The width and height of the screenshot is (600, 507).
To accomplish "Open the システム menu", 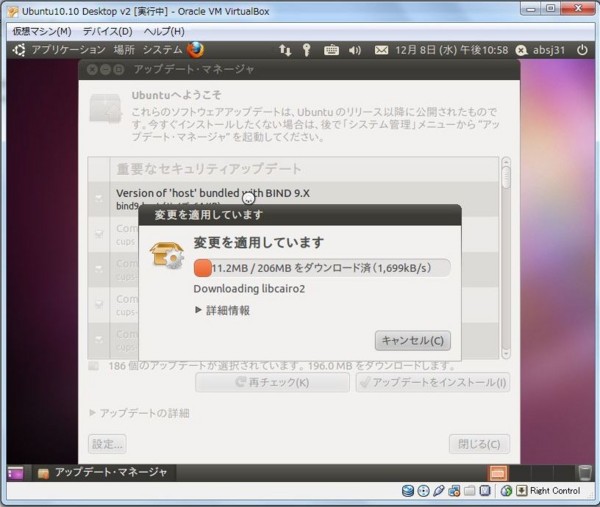I will pyautogui.click(x=163, y=50).
